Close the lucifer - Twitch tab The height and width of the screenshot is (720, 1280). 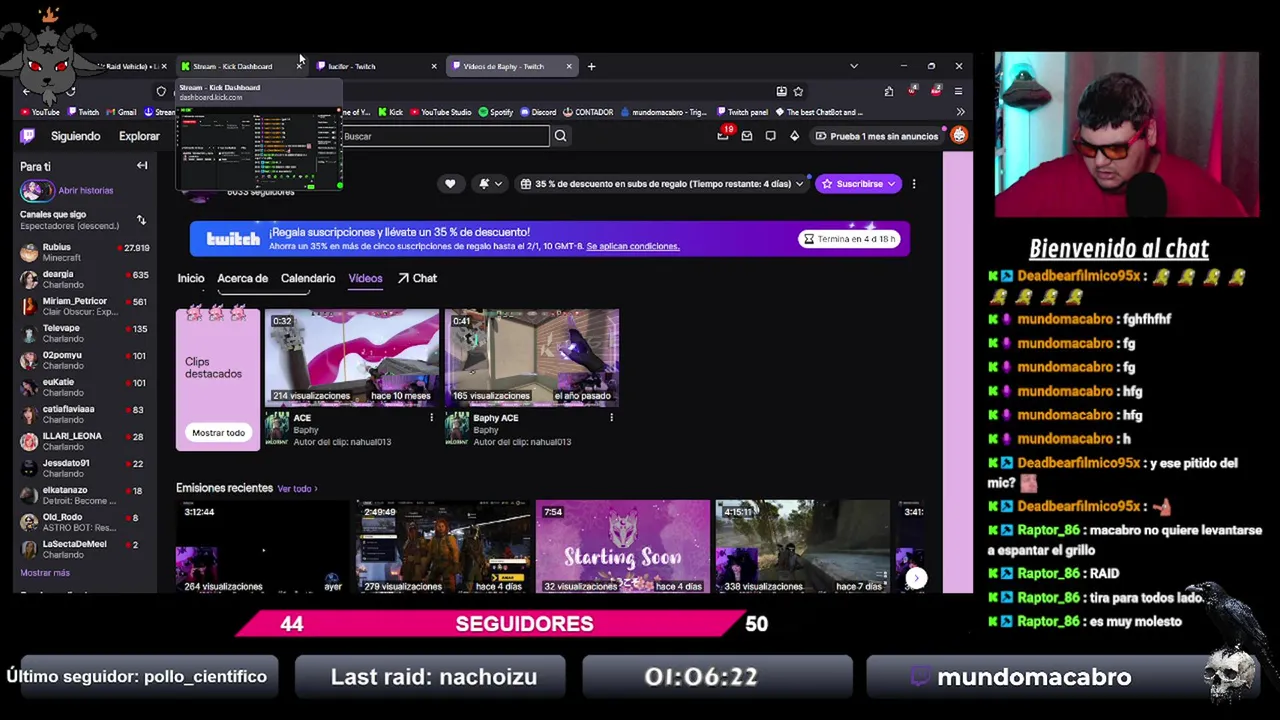pos(434,66)
